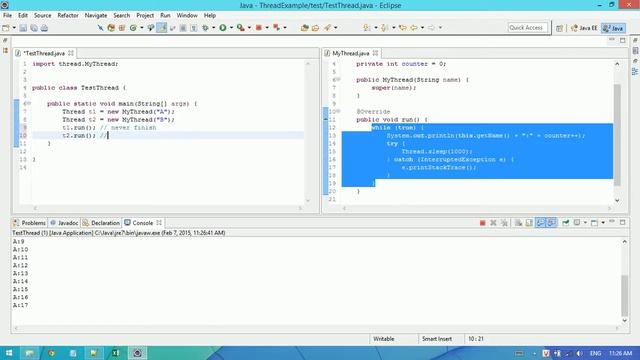Click the Forward navigation arrow

[431, 28]
